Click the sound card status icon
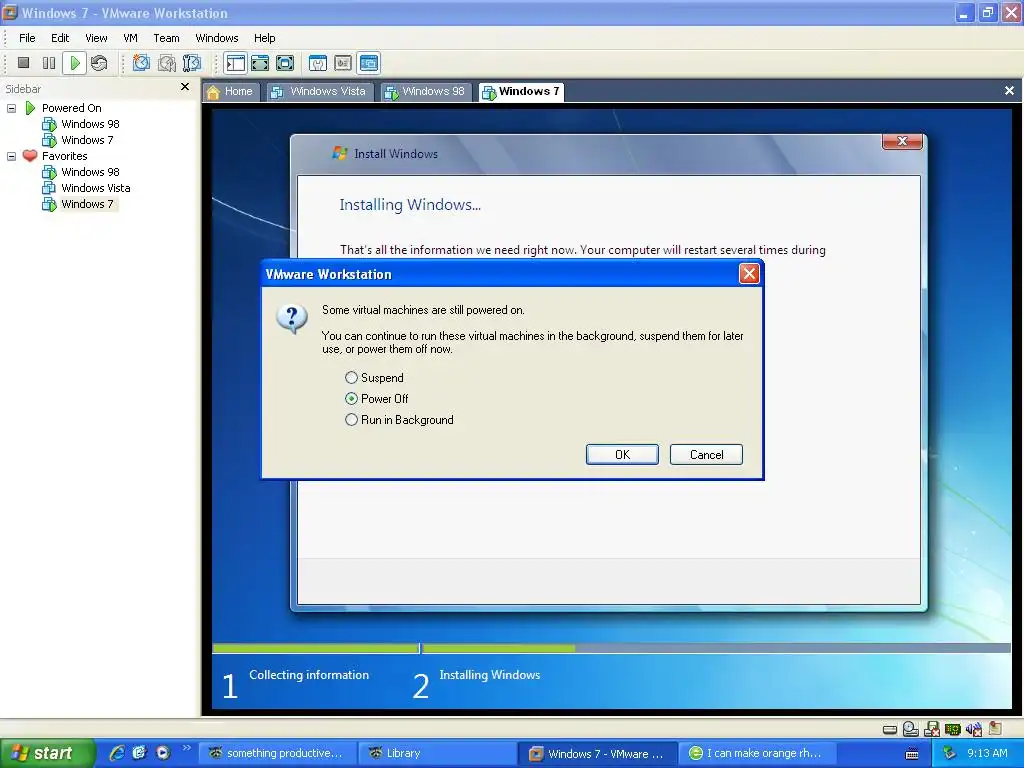1024x768 pixels. 974,729
